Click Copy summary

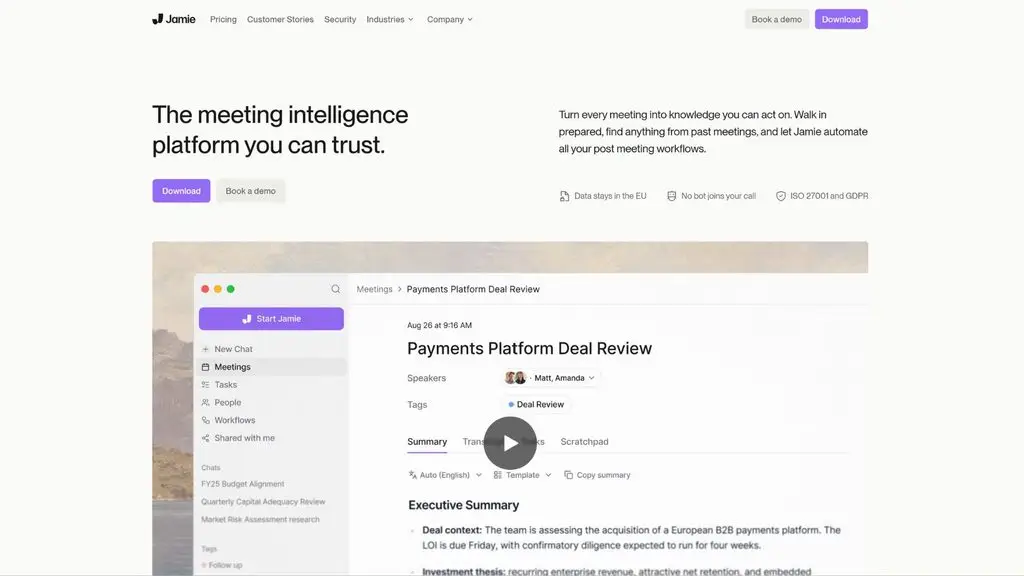[x=598, y=475]
